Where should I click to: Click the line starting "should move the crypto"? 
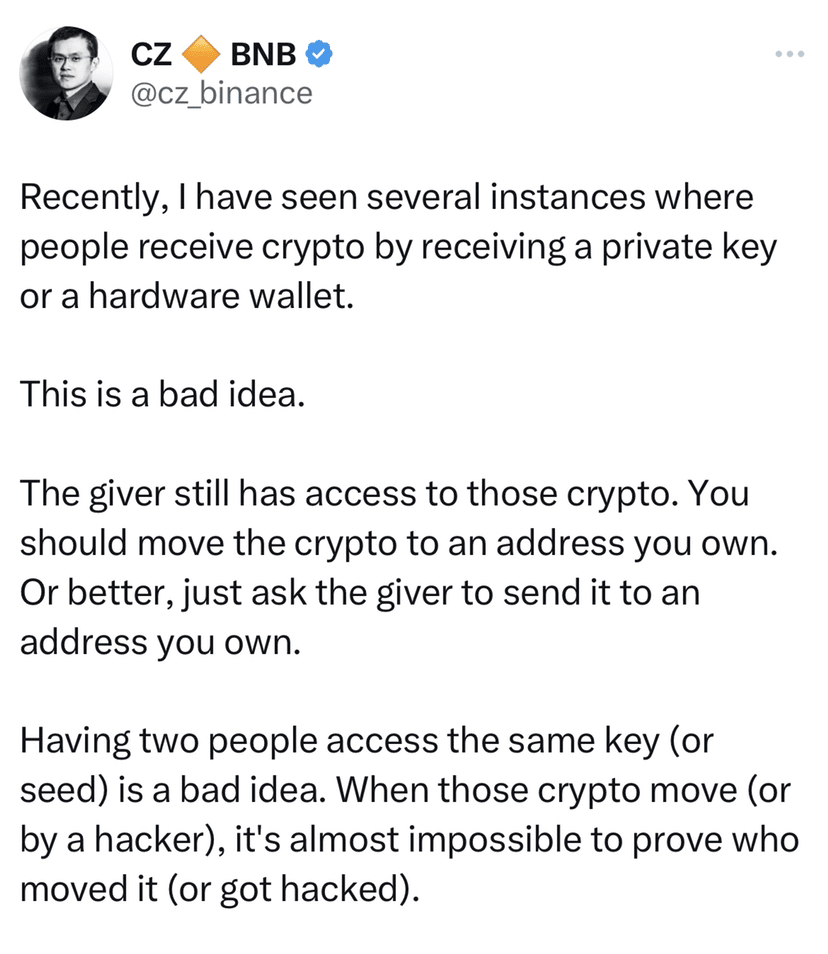pos(399,543)
